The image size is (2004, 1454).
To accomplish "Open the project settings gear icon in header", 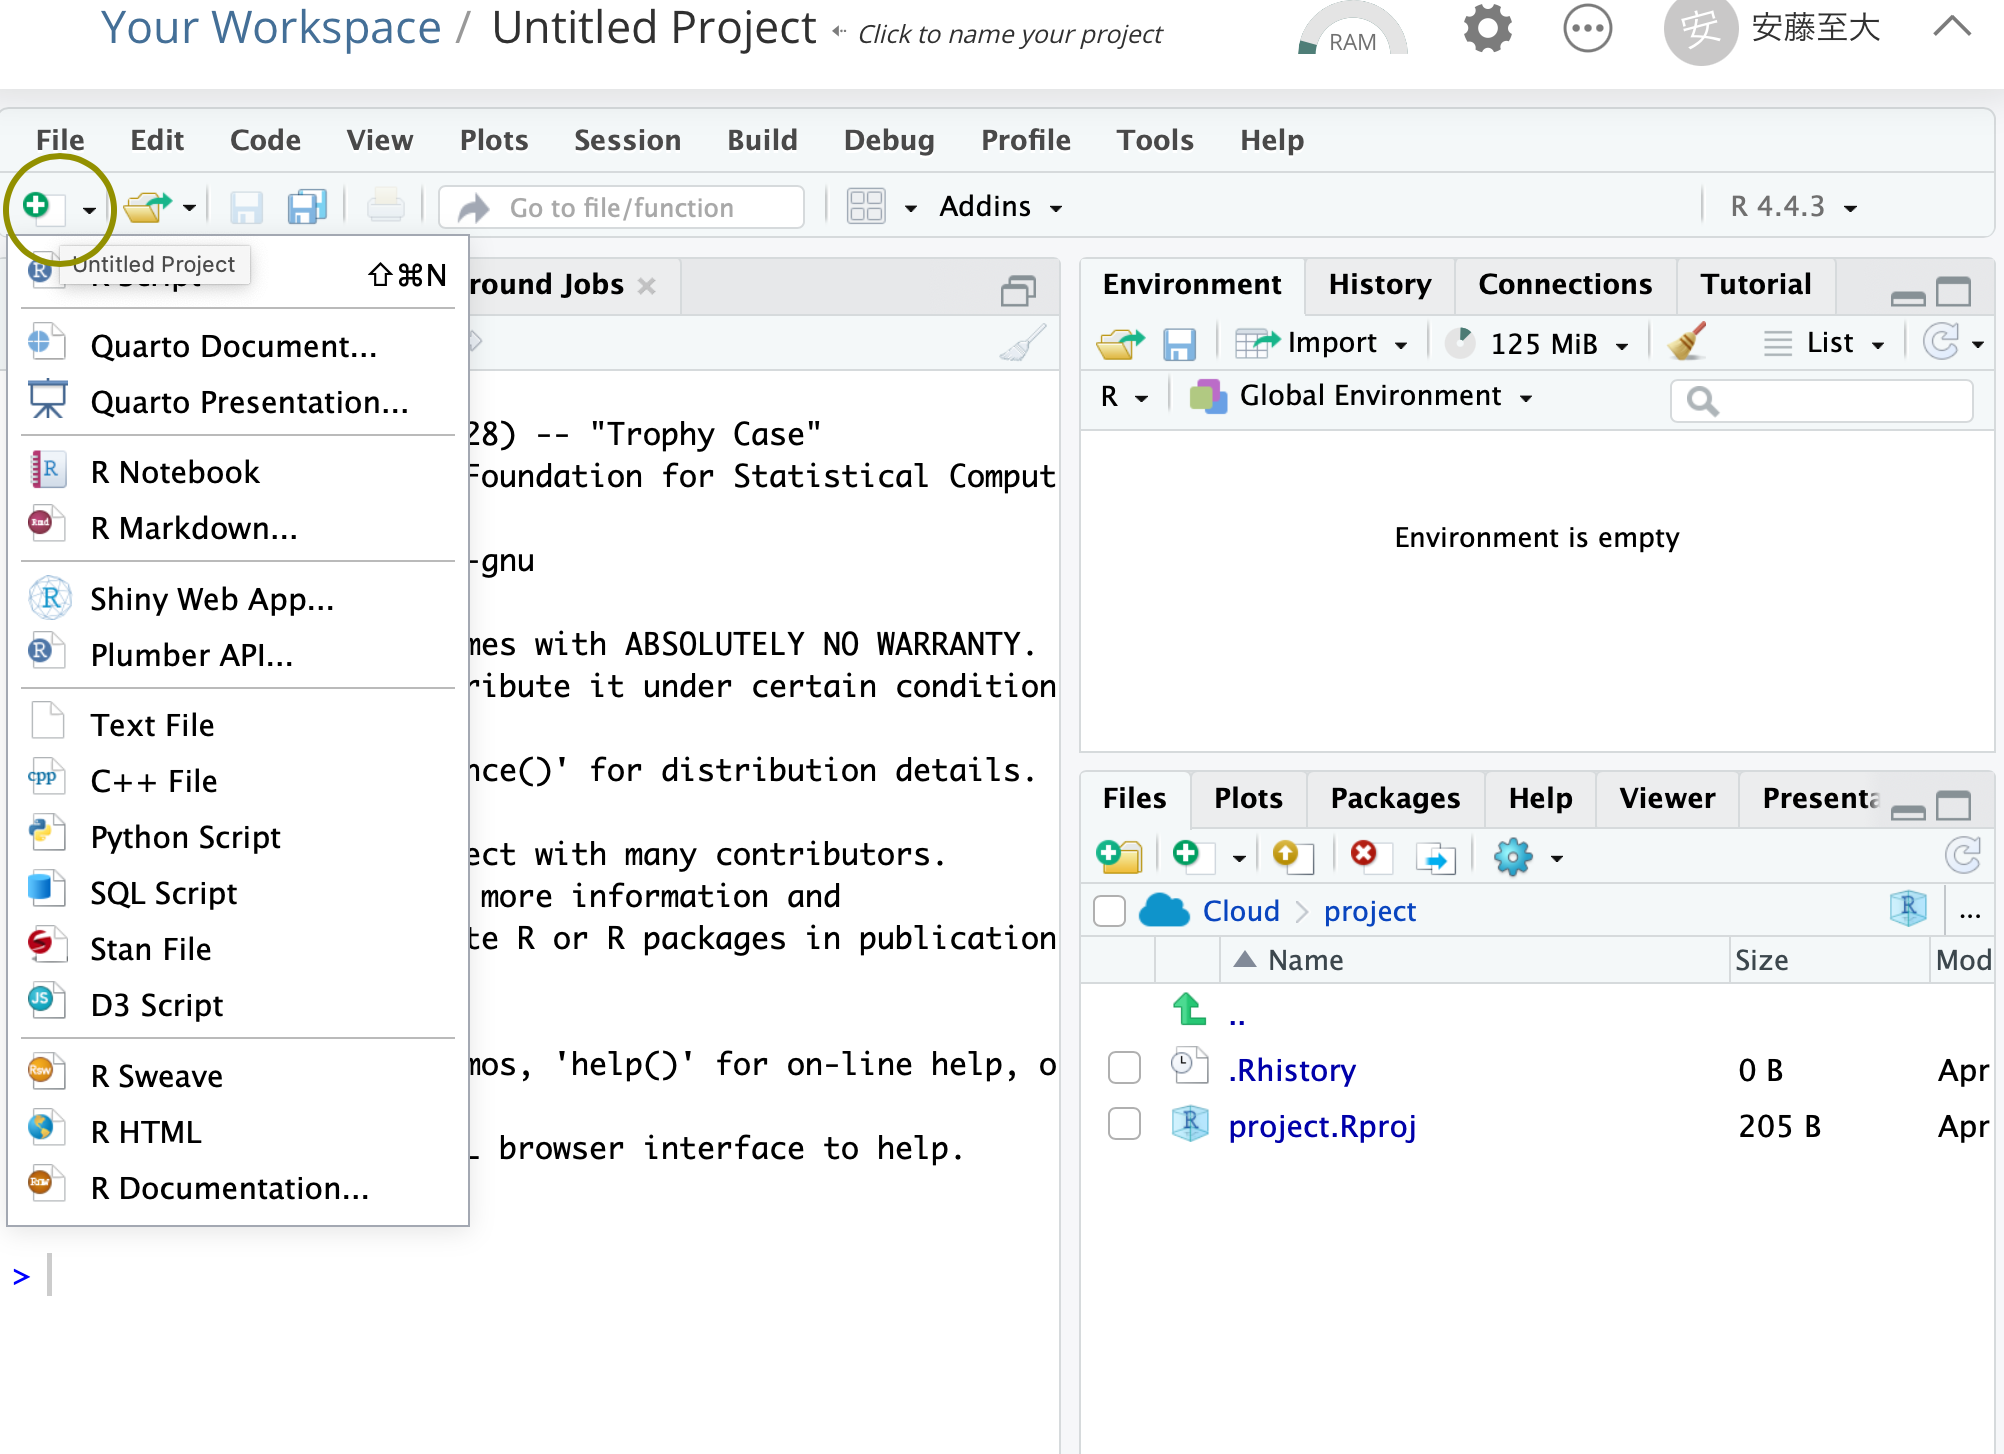I will (x=1487, y=28).
